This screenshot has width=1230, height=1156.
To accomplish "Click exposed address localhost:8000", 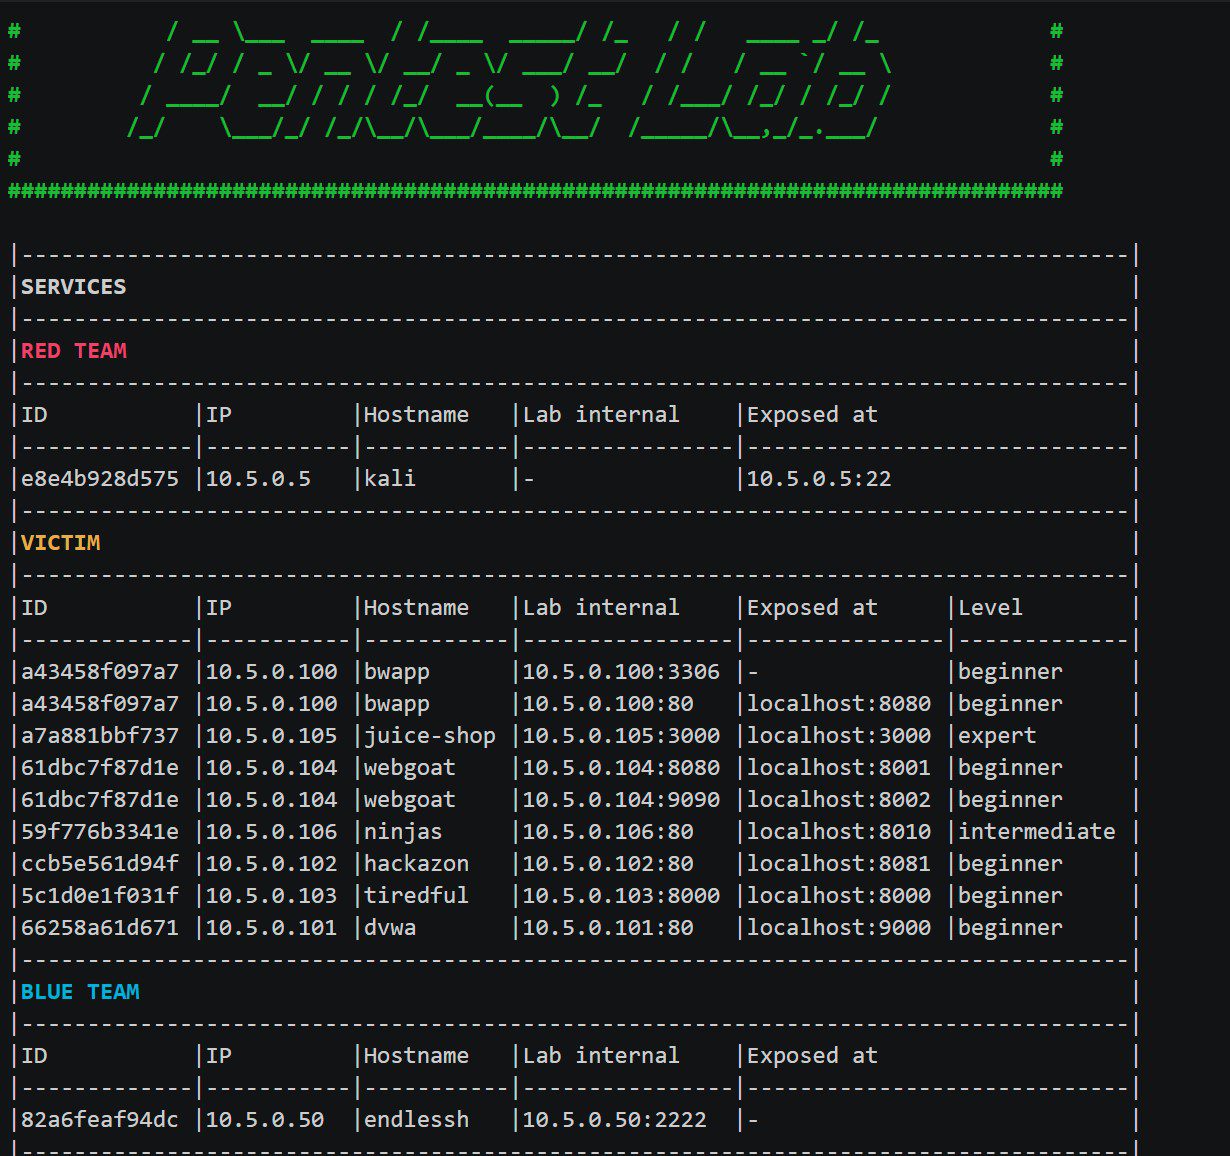I will tap(839, 896).
